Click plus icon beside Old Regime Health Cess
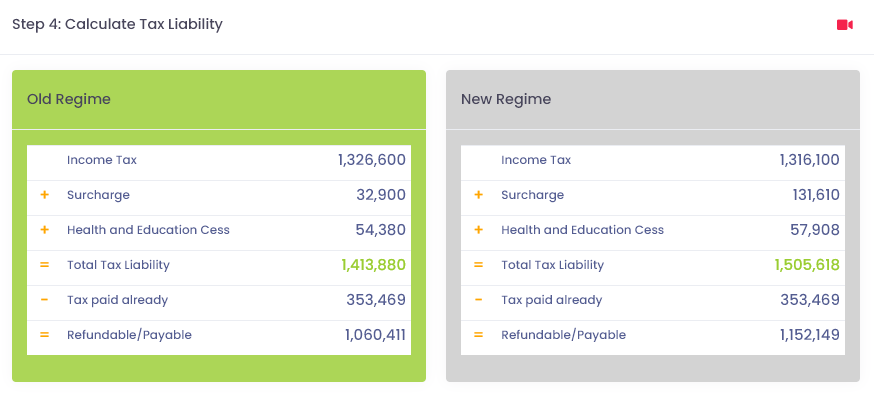The height and width of the screenshot is (414, 874). (x=45, y=230)
